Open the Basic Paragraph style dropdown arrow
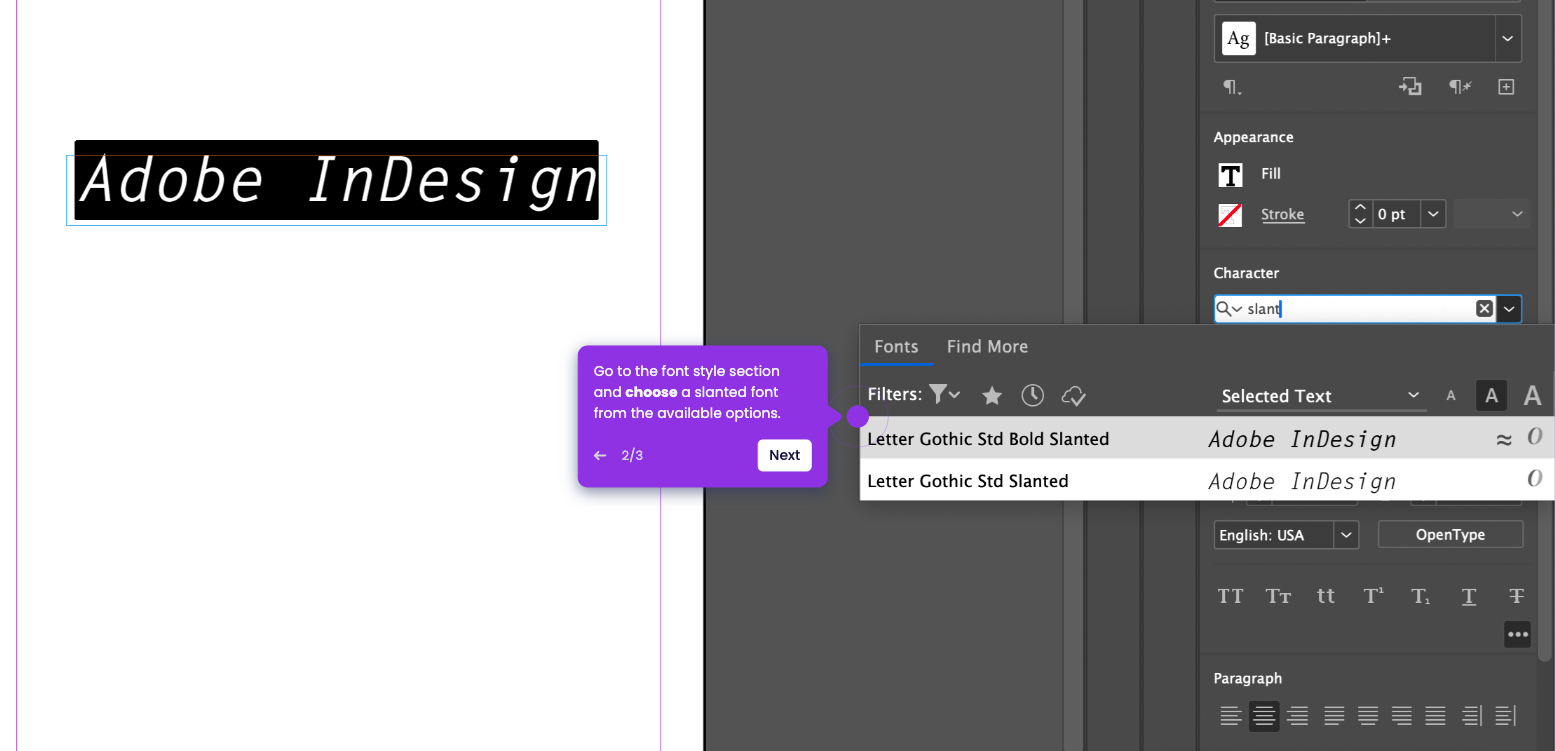Screen dimensions: 1555x751 tap(1508, 39)
